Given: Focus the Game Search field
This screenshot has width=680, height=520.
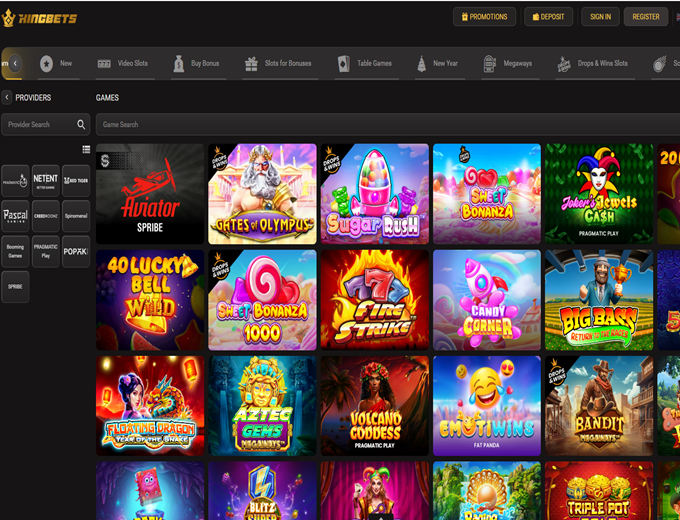Looking at the screenshot, I should [388, 124].
